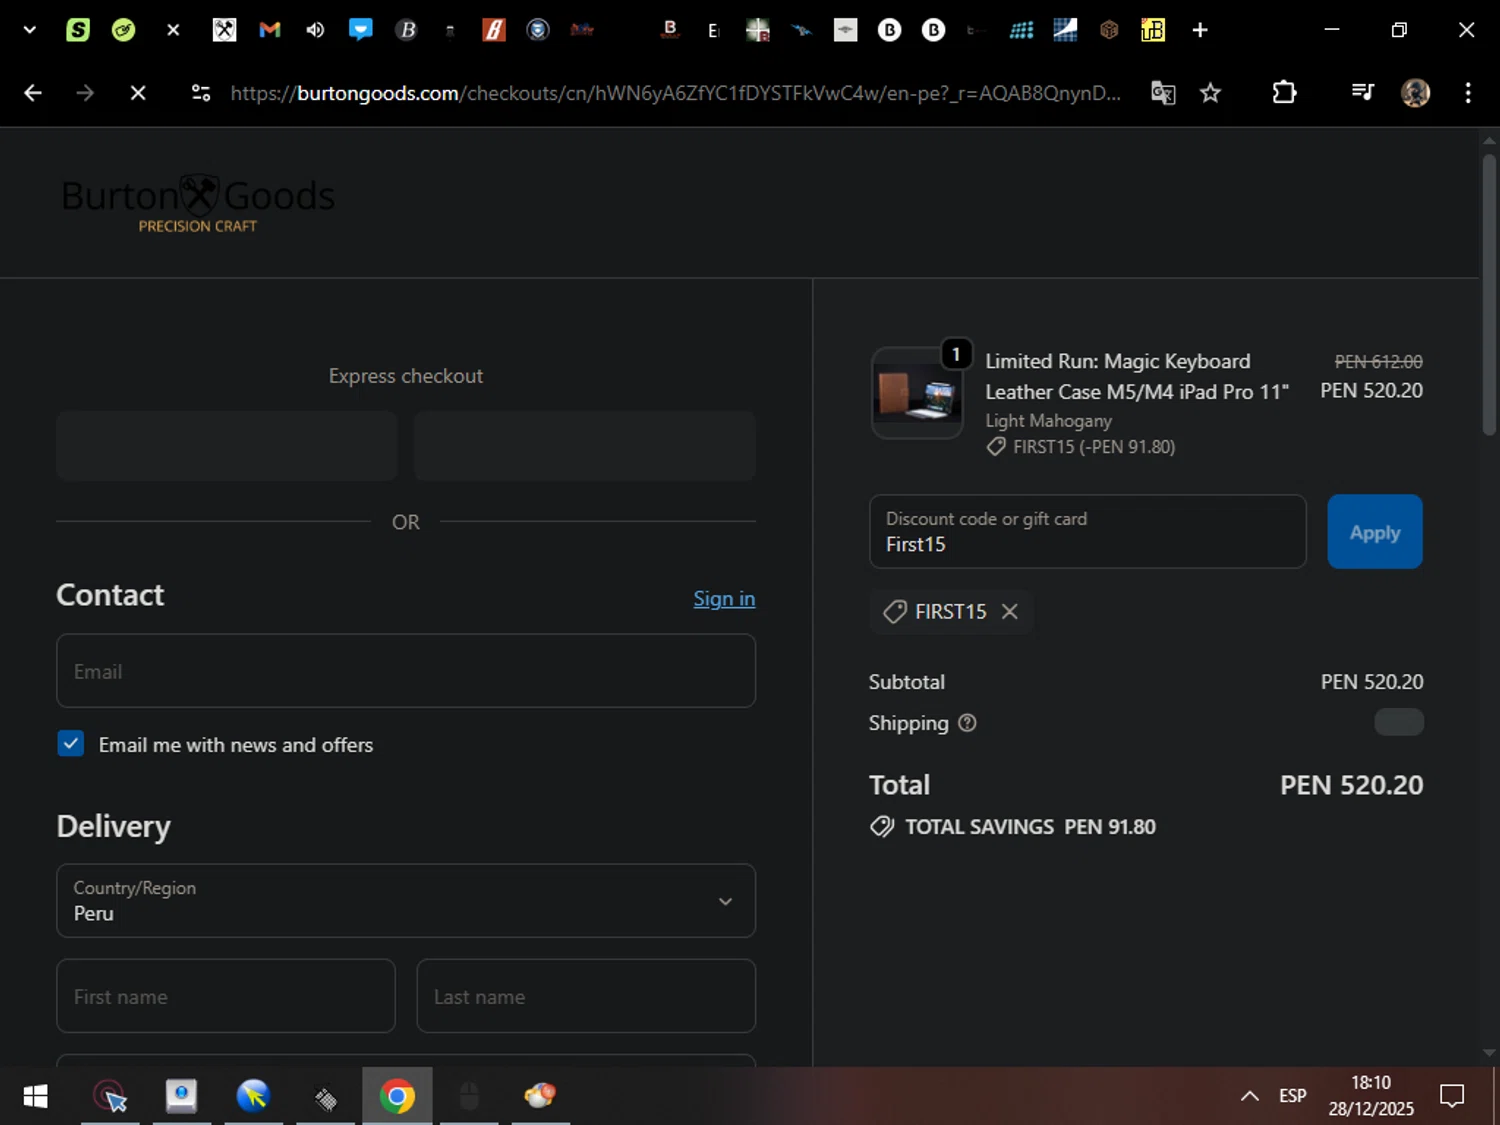The image size is (1500, 1125).
Task: Go back to the previous page
Action: [x=33, y=93]
